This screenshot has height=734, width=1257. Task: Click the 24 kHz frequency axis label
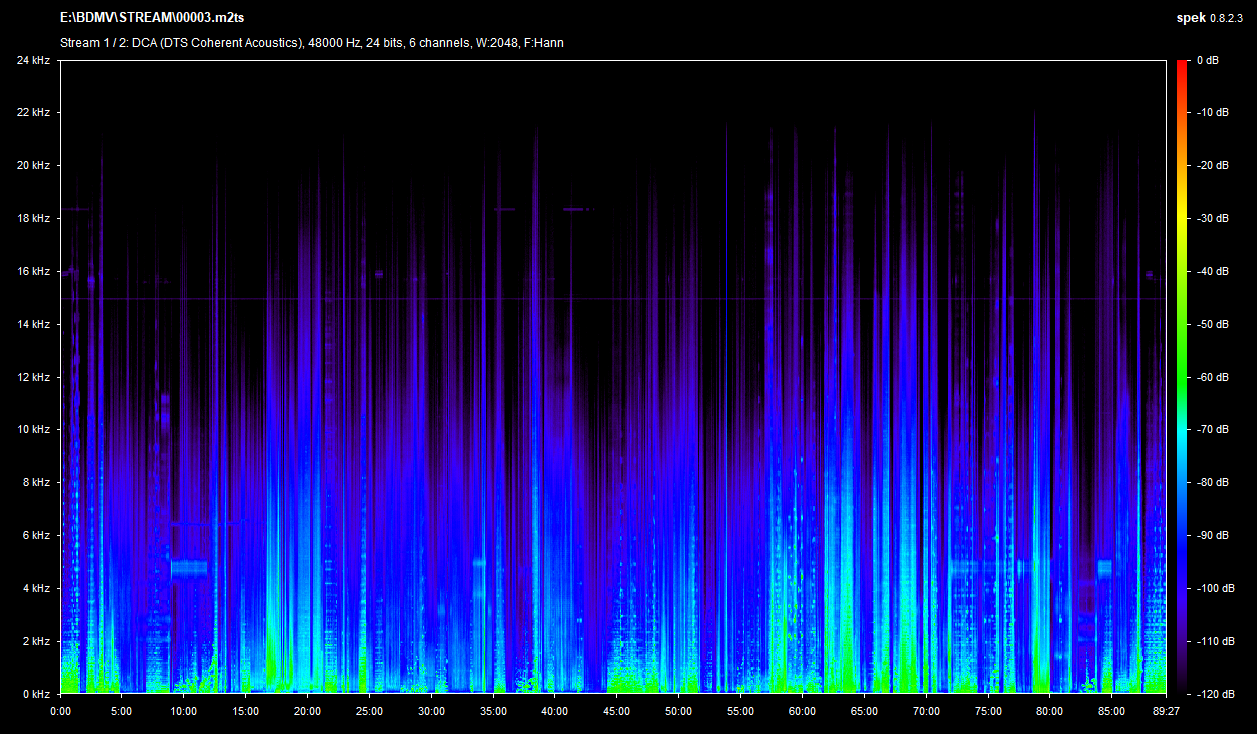[x=33, y=61]
